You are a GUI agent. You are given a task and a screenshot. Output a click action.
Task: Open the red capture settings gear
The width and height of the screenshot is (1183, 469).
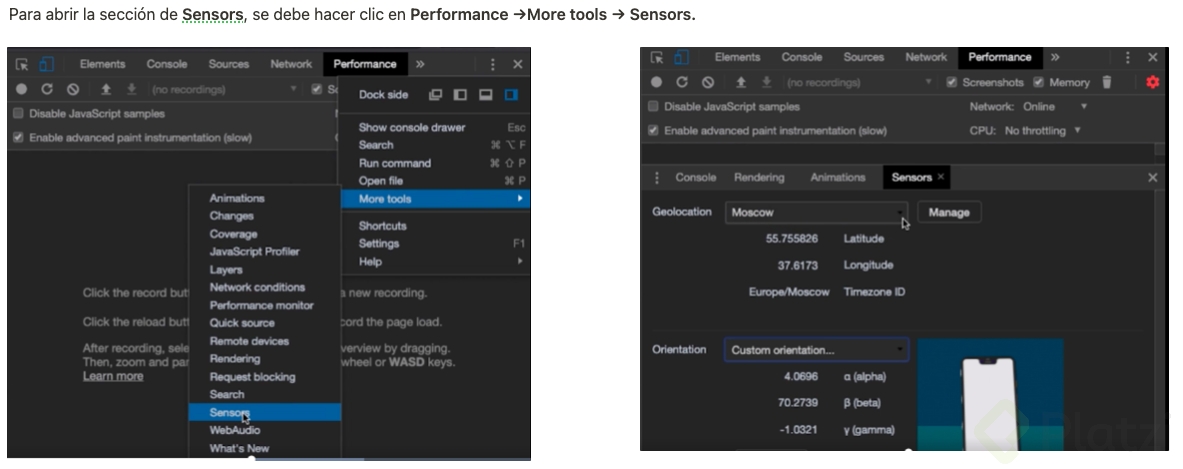(1152, 82)
